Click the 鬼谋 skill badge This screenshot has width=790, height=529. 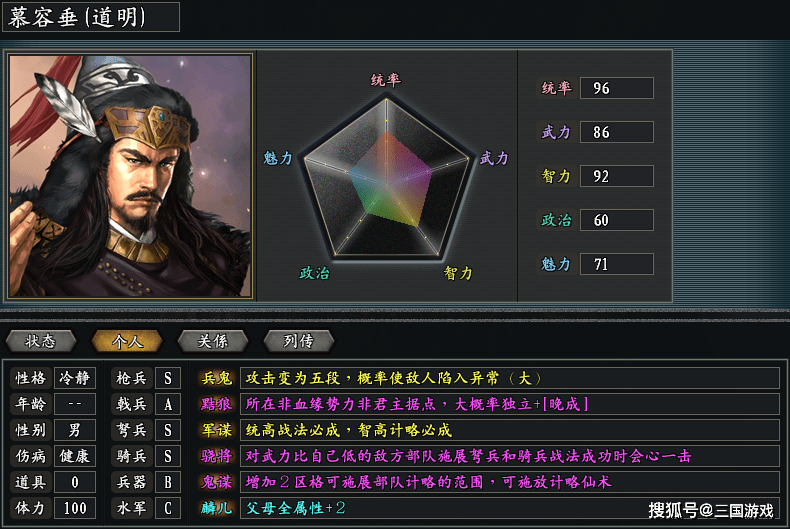tap(216, 482)
